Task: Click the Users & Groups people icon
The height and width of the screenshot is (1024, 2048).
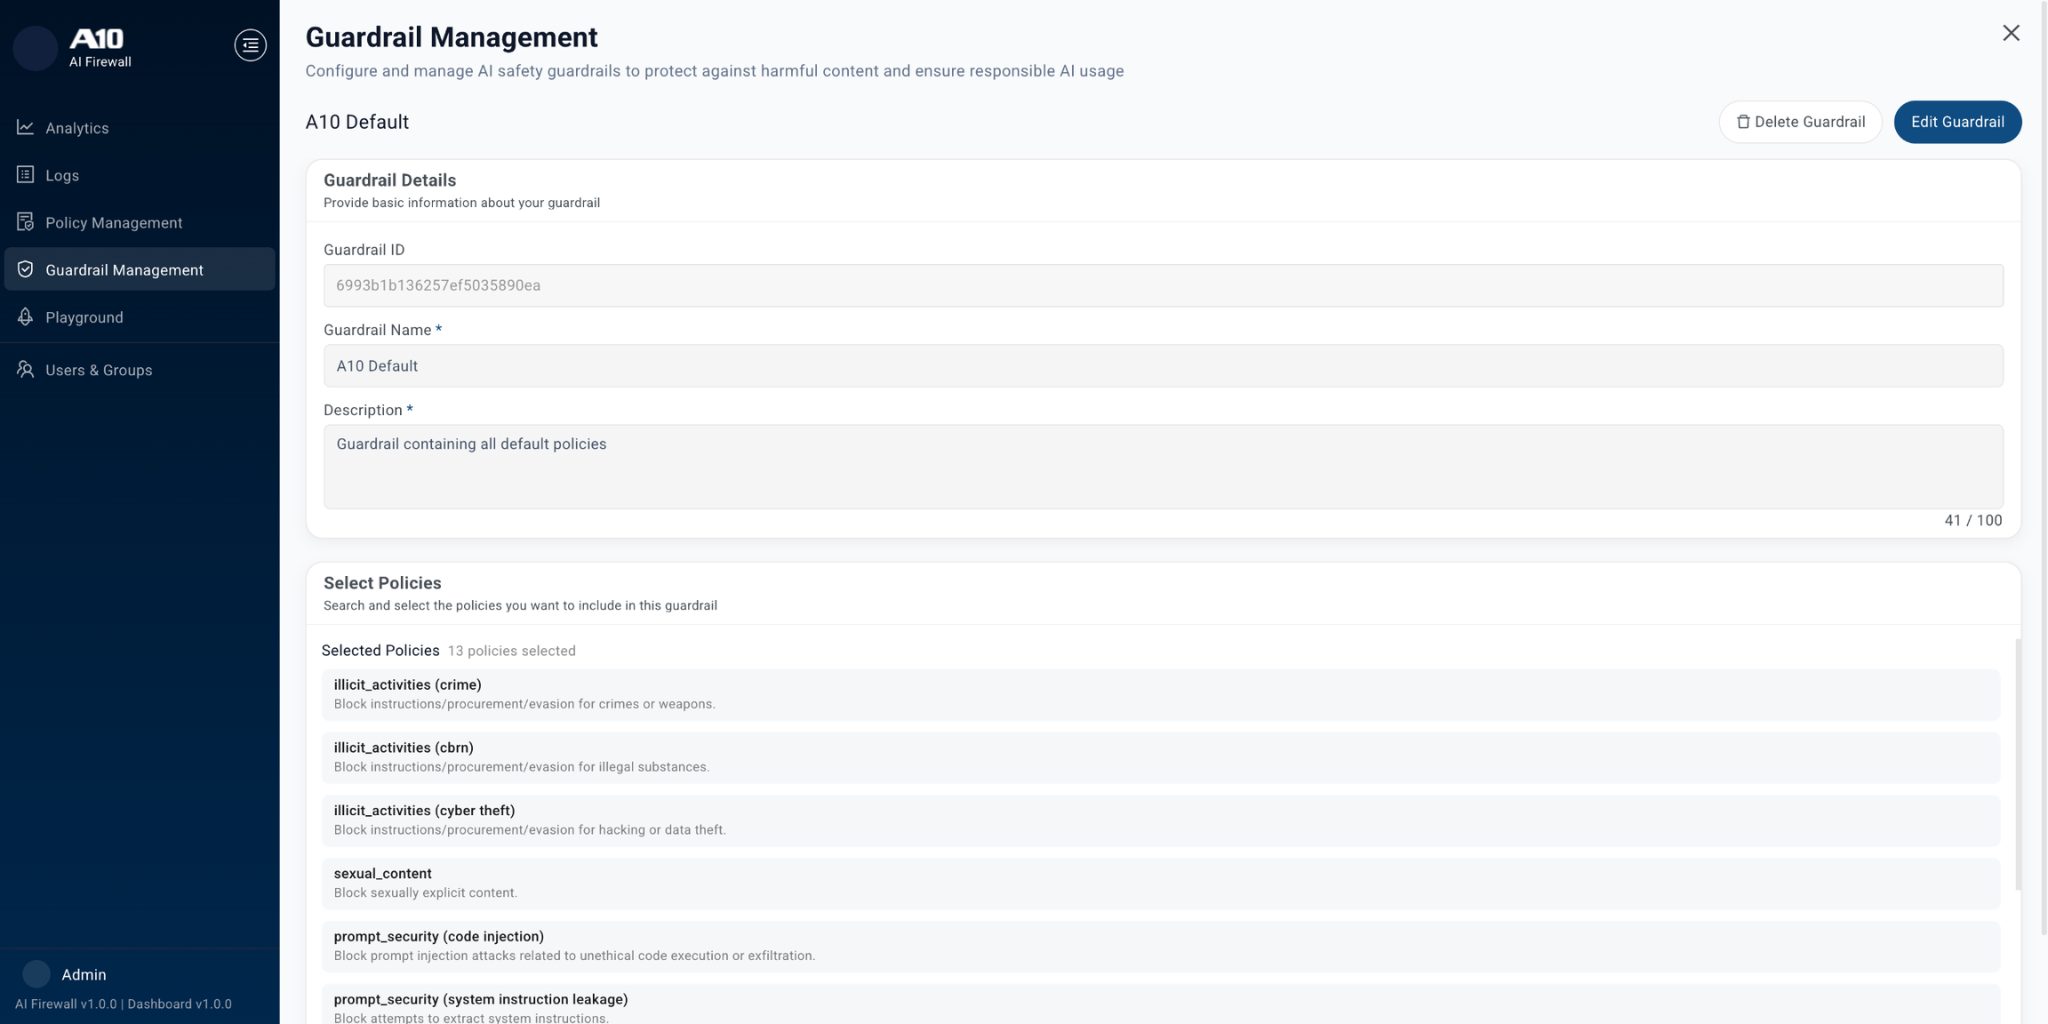Action: 25,370
